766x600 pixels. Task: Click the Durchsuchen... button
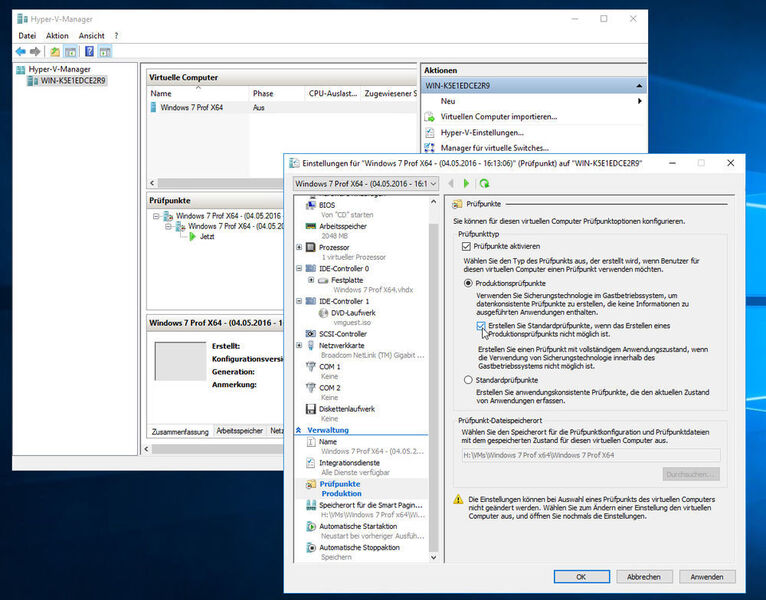pyautogui.click(x=691, y=474)
